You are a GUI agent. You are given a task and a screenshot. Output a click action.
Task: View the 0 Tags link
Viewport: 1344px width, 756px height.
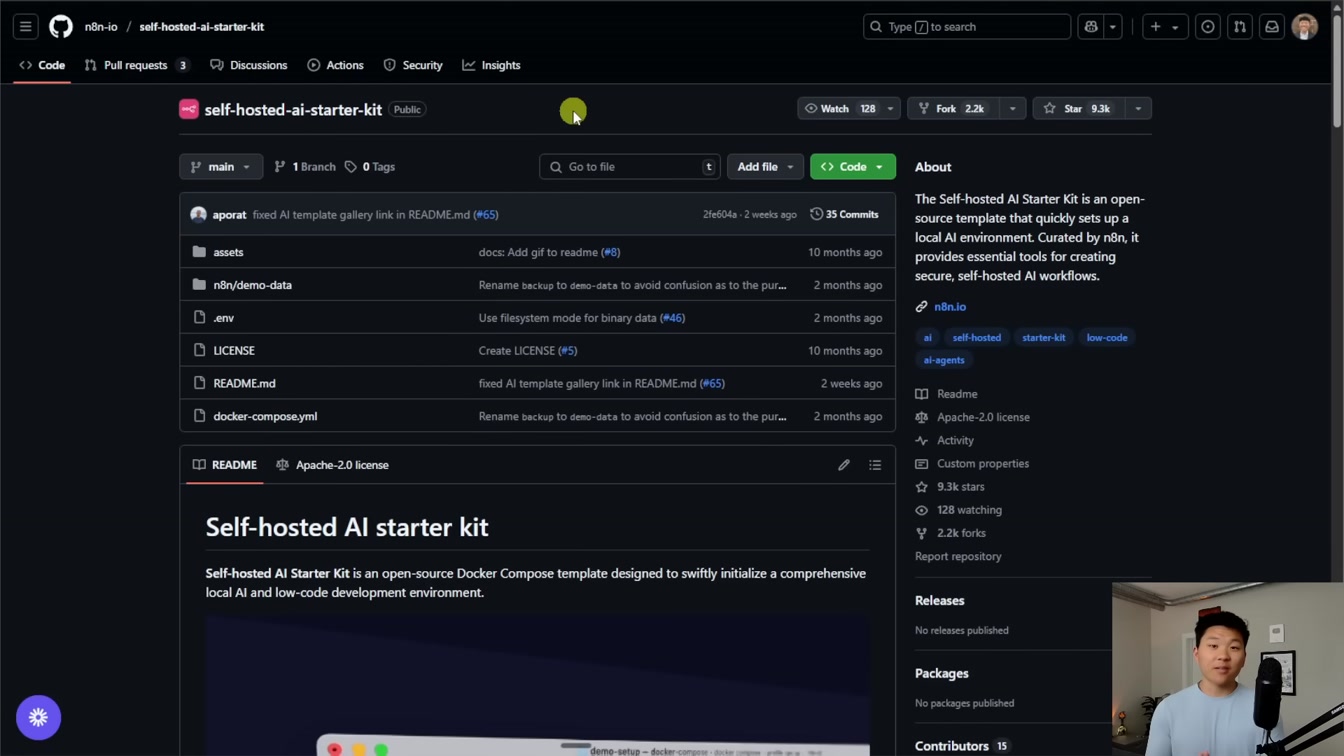click(370, 167)
